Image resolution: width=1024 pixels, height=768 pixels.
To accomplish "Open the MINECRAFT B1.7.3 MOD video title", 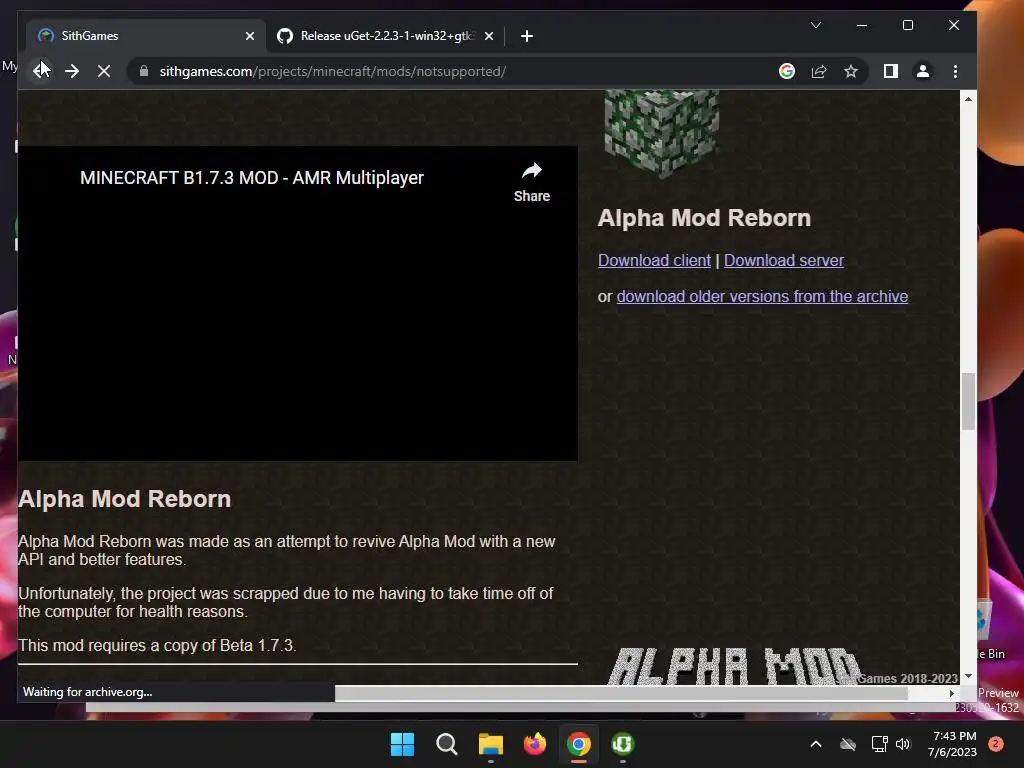I will coord(252,178).
